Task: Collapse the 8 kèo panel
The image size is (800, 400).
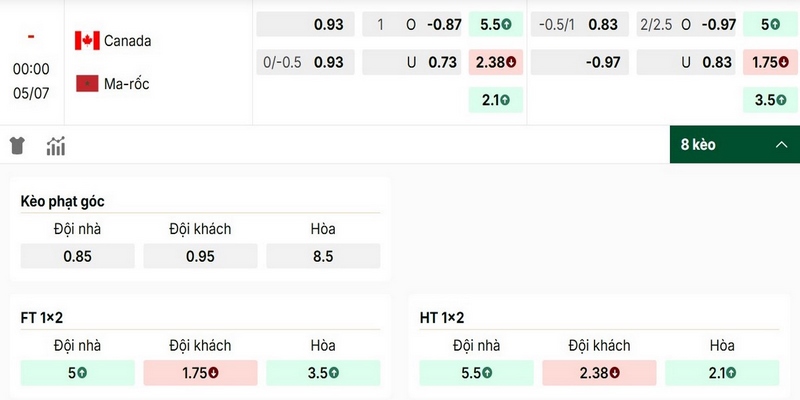Action: pos(735,145)
